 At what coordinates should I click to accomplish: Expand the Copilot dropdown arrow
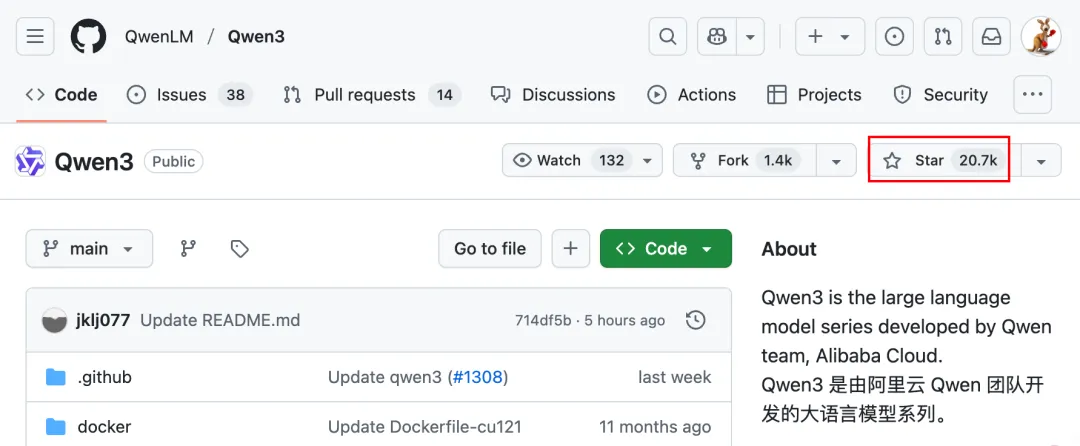tap(751, 36)
